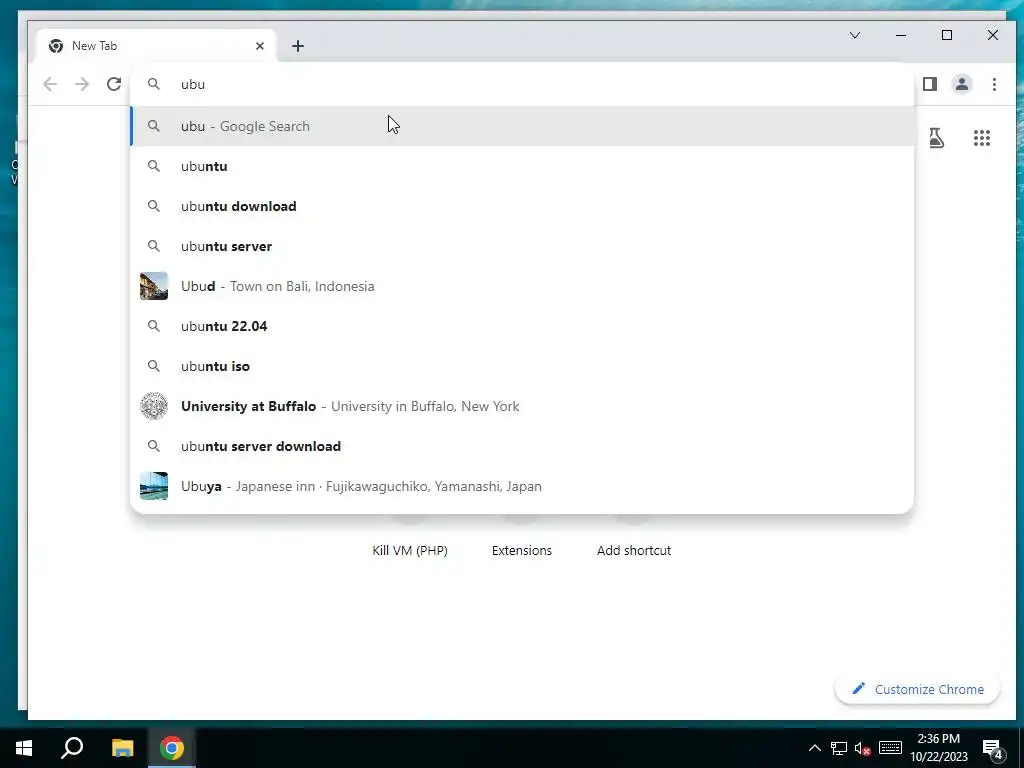This screenshot has width=1024, height=768.
Task: Click Add shortcut
Action: 633,551
